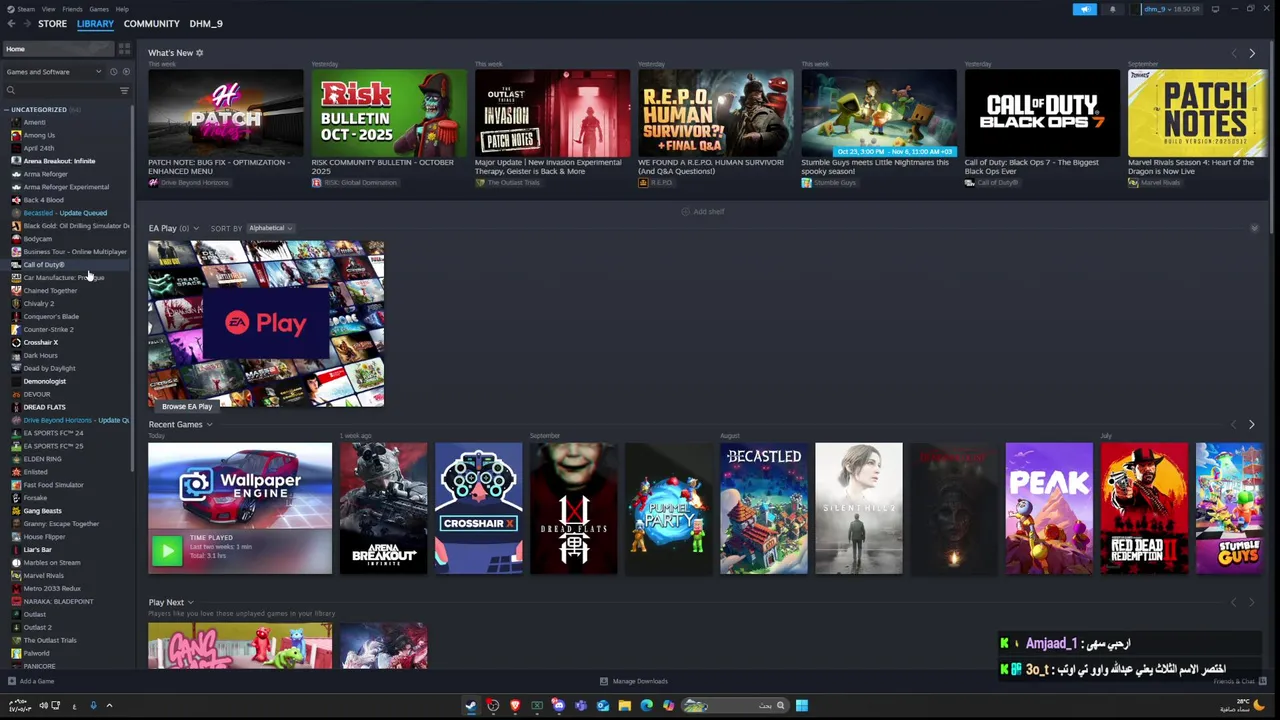Open Brave browser from taskbar
The image size is (1280, 720).
tap(515, 705)
